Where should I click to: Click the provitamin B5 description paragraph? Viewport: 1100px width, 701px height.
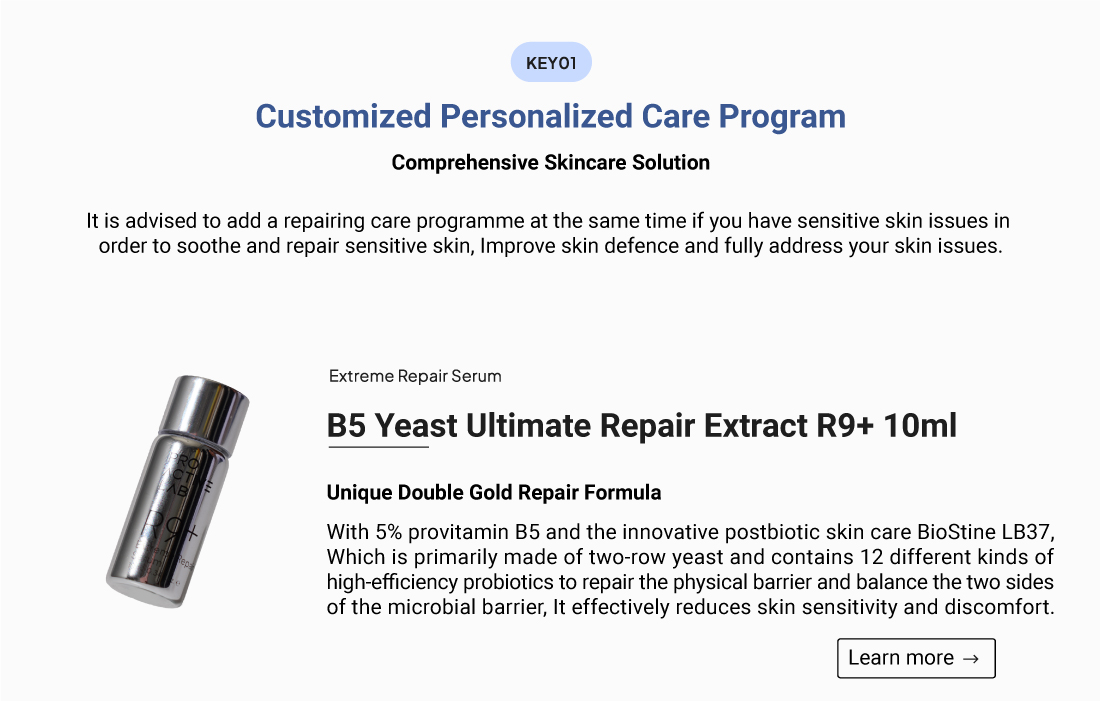pos(690,568)
